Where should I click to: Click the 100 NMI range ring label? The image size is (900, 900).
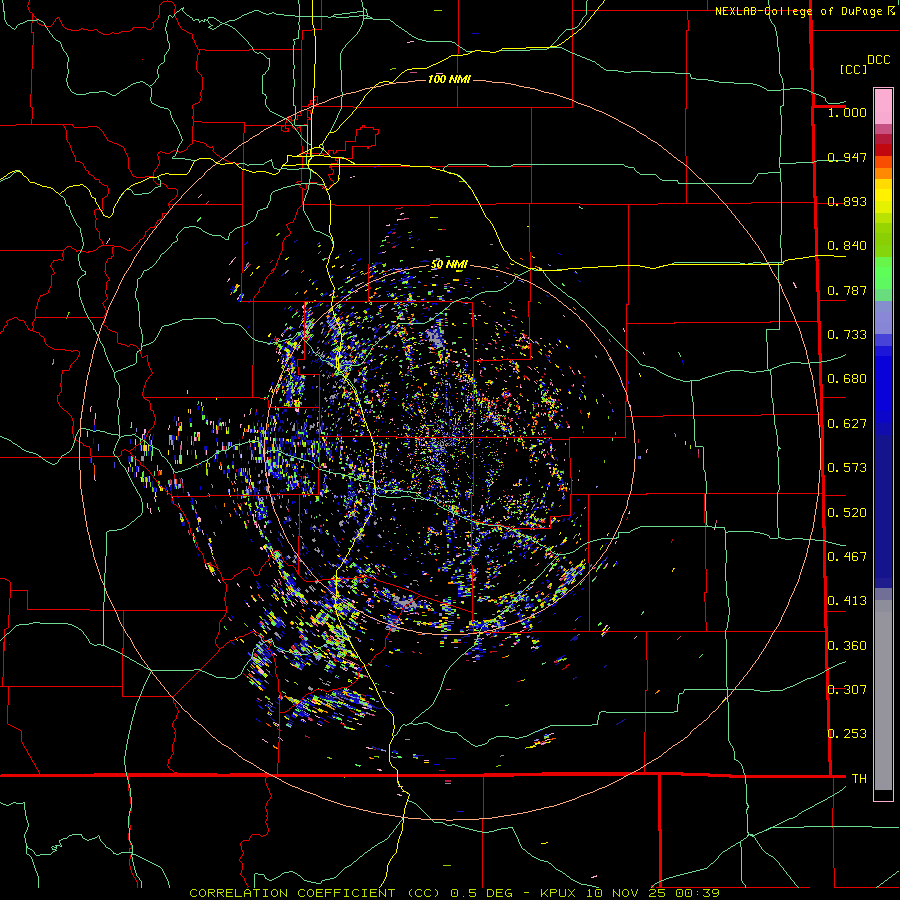pos(449,79)
